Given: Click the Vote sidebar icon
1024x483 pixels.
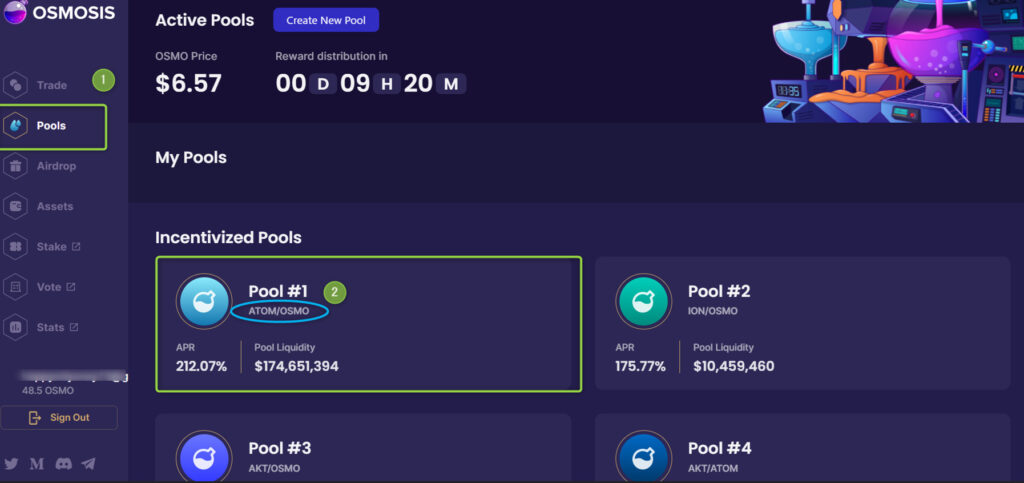Looking at the screenshot, I should [16, 287].
